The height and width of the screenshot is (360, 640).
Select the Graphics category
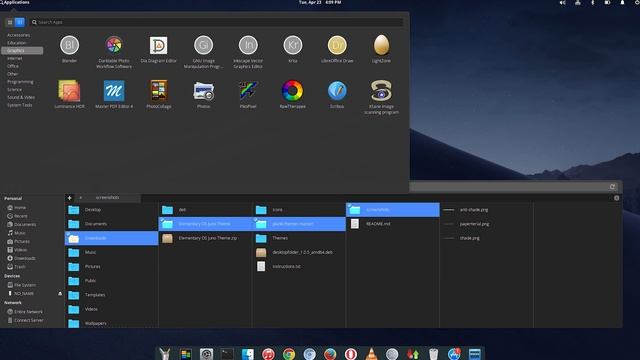coord(22,51)
